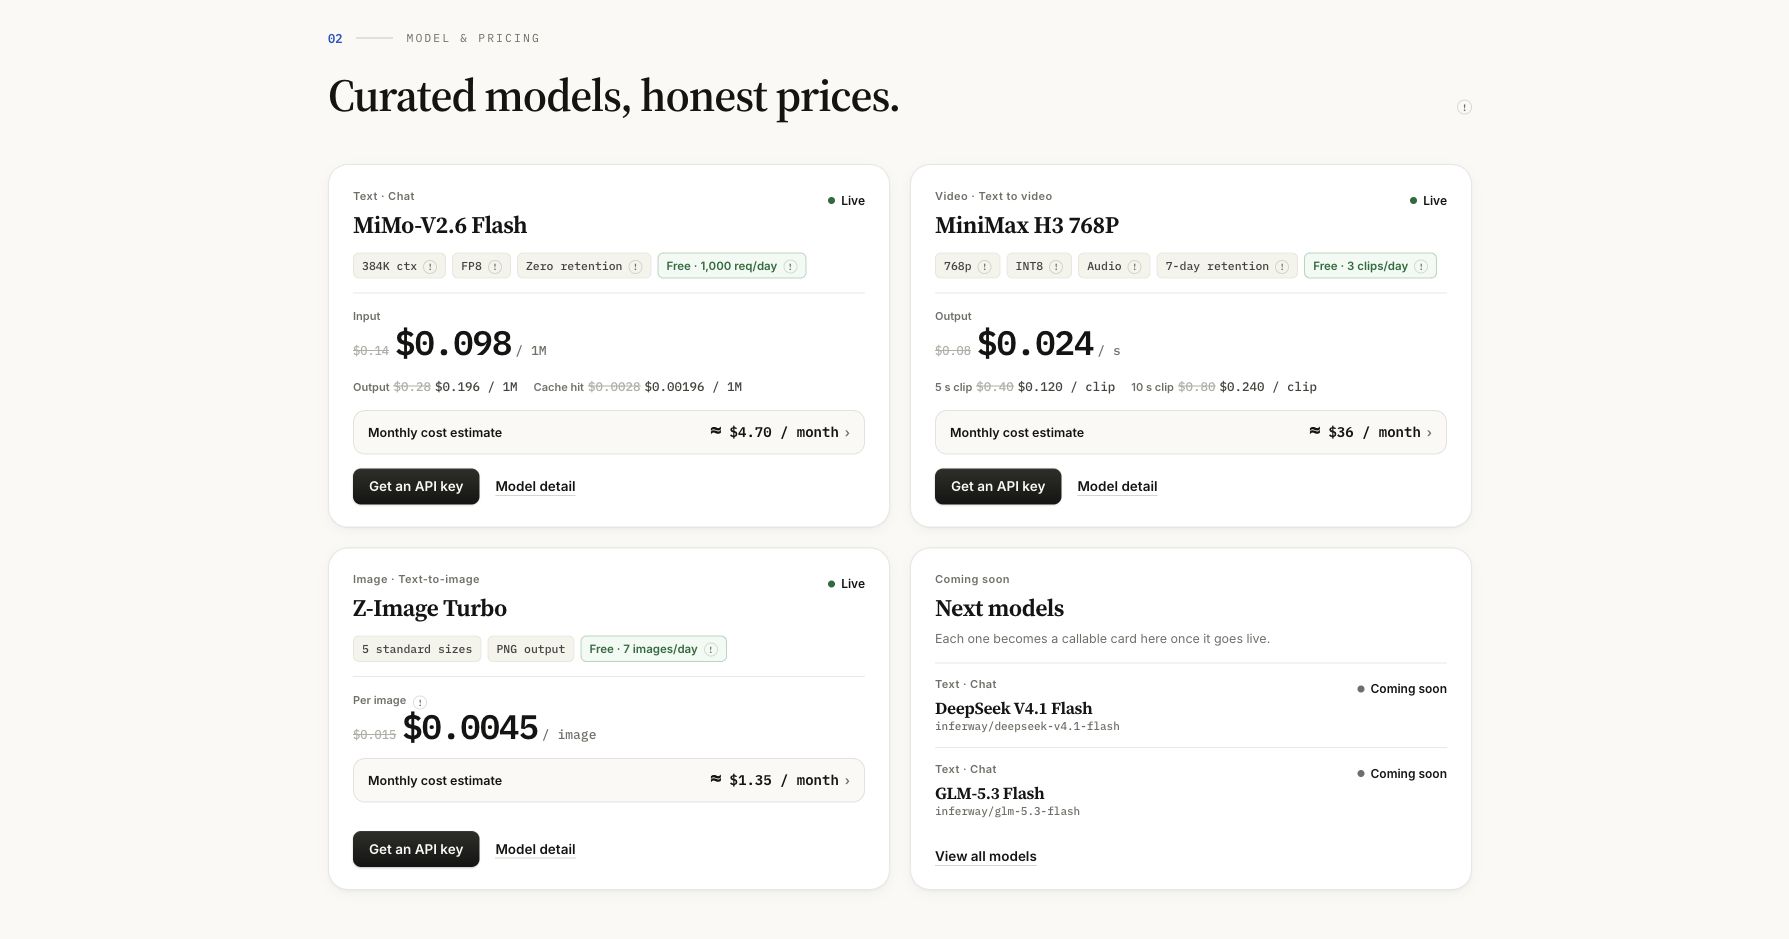Get an API key for MiMo-V2.6 Flash

point(416,486)
